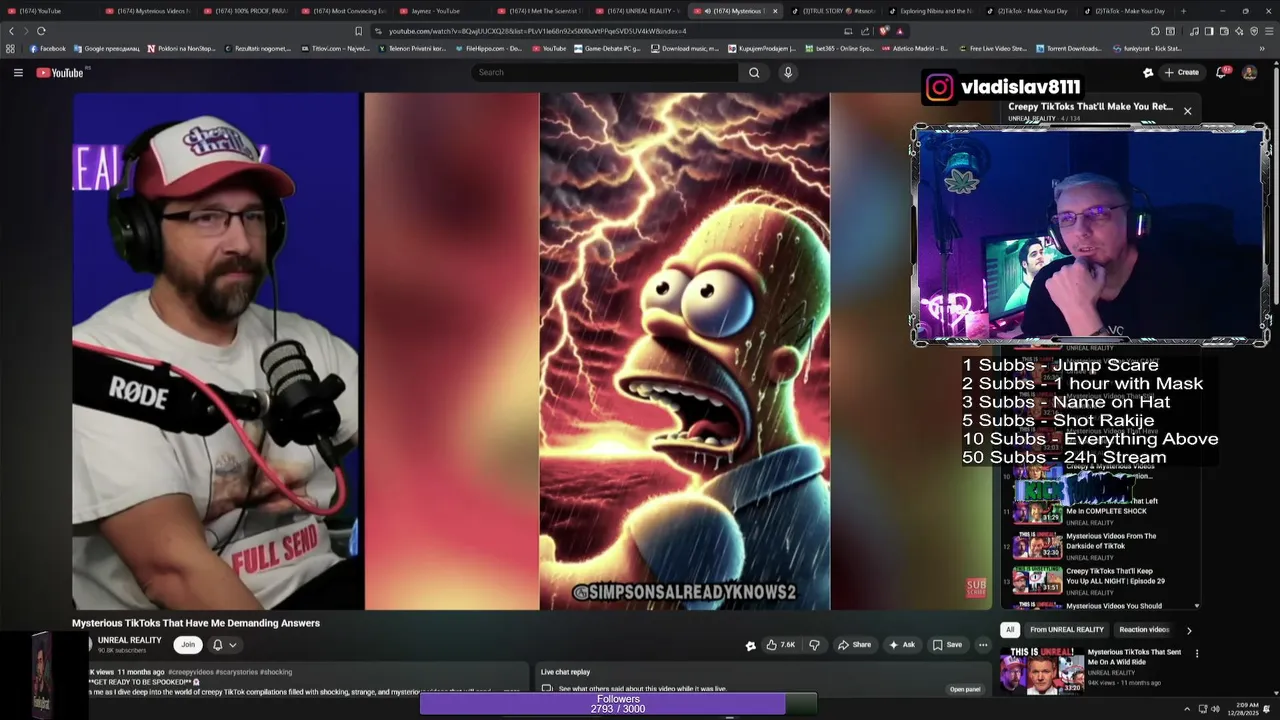Open the Live chat replay panel button
1280x720 pixels.
coord(965,689)
